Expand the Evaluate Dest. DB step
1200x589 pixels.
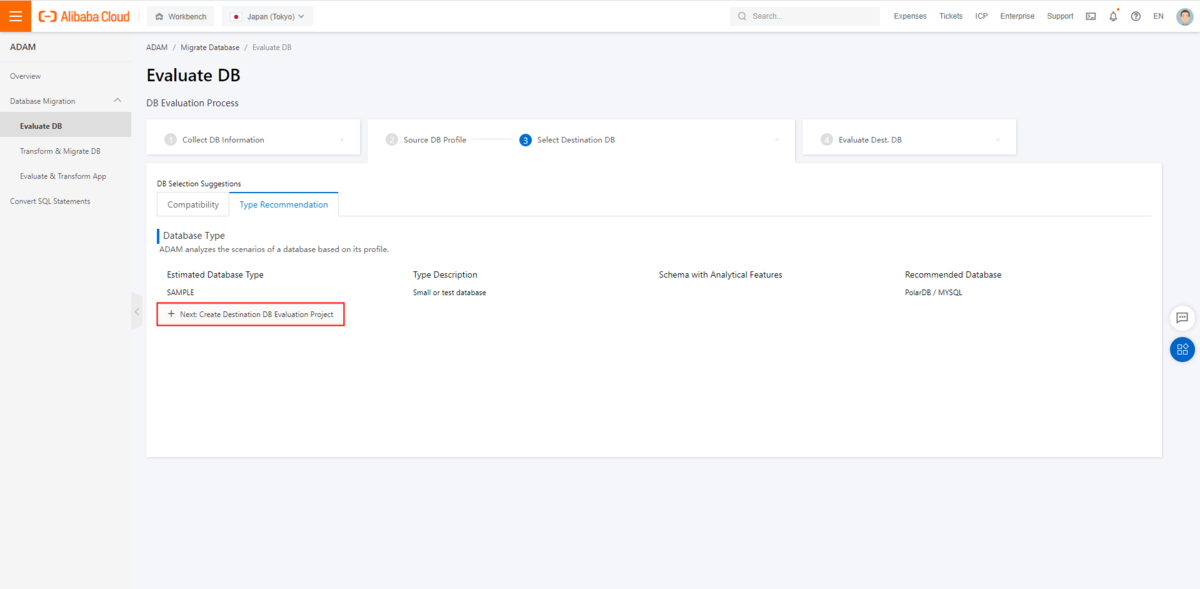coord(909,140)
